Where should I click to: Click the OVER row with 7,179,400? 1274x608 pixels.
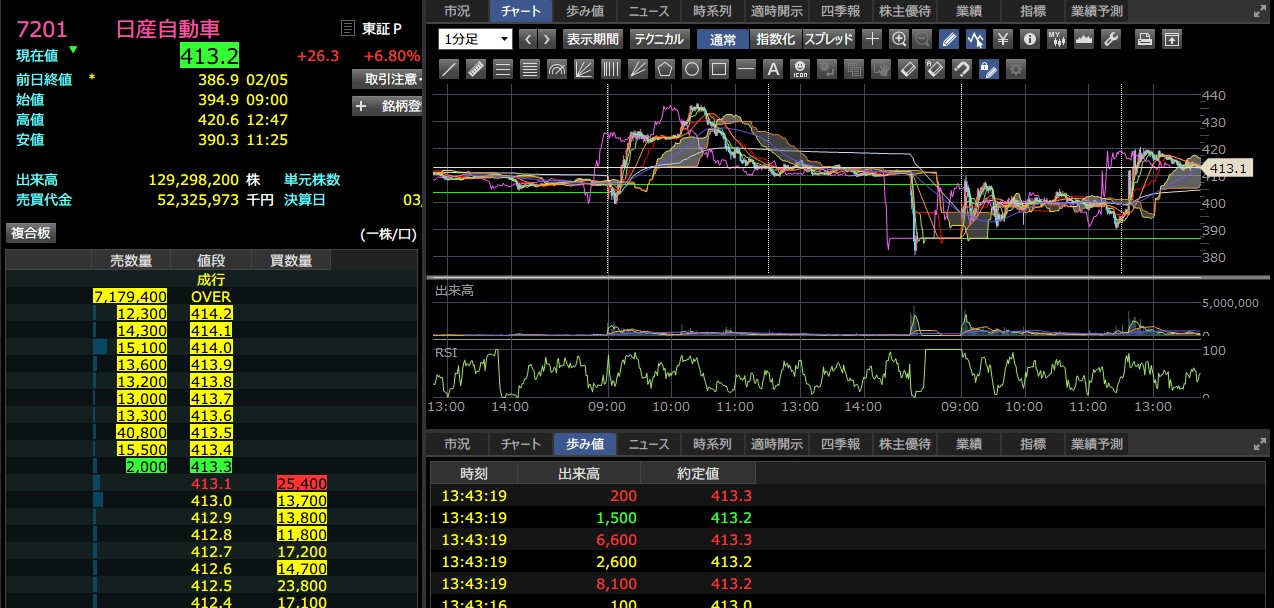click(211, 296)
